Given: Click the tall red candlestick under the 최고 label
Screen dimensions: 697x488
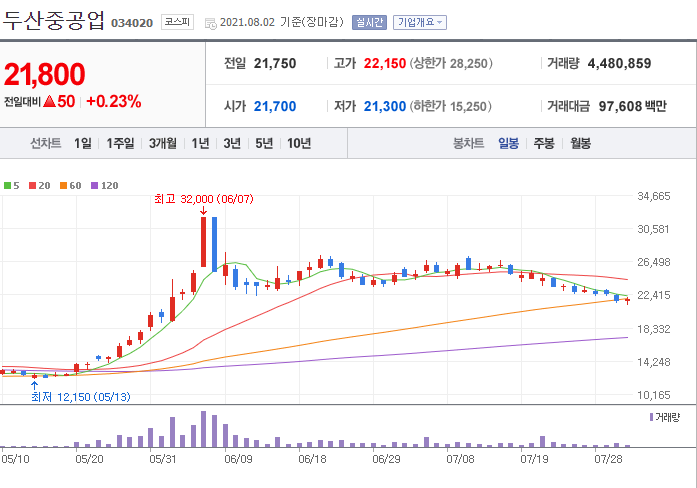Looking at the screenshot, I should pyautogui.click(x=204, y=242).
